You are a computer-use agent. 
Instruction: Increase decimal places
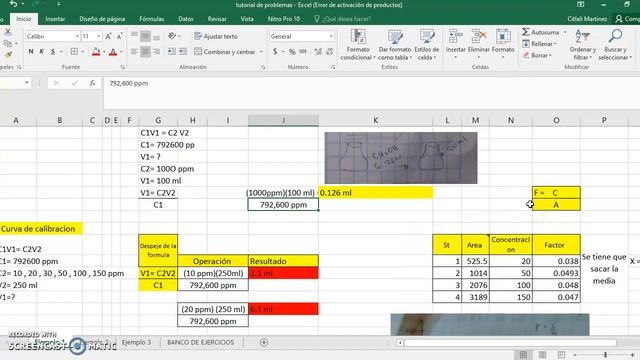(318, 52)
